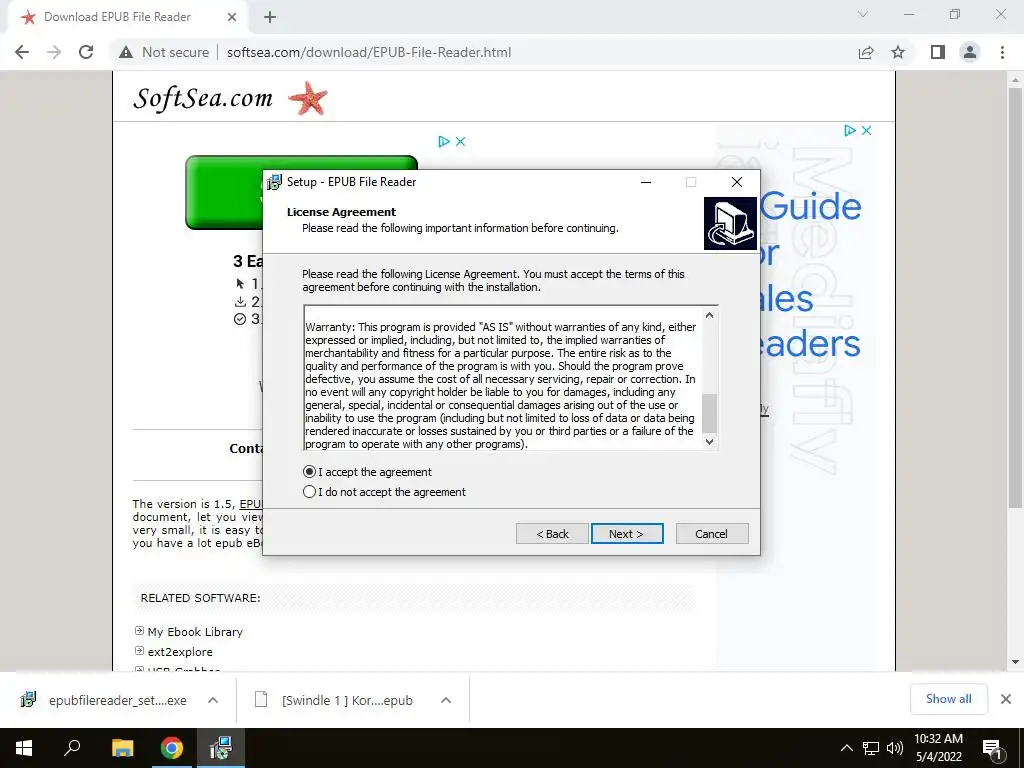This screenshot has height=768, width=1024.
Task: Click the green download button
Action: 225,192
